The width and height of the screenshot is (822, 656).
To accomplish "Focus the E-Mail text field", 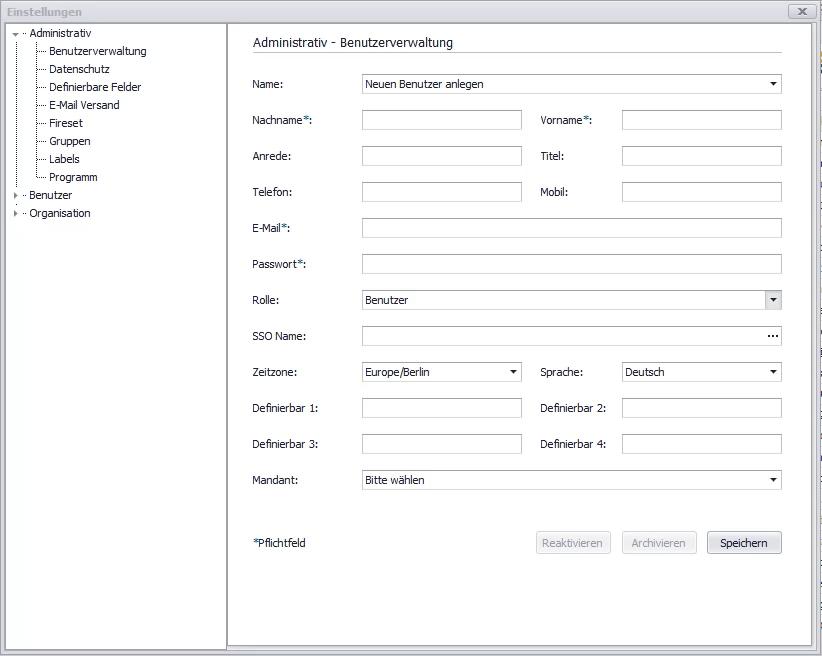I will tap(571, 228).
